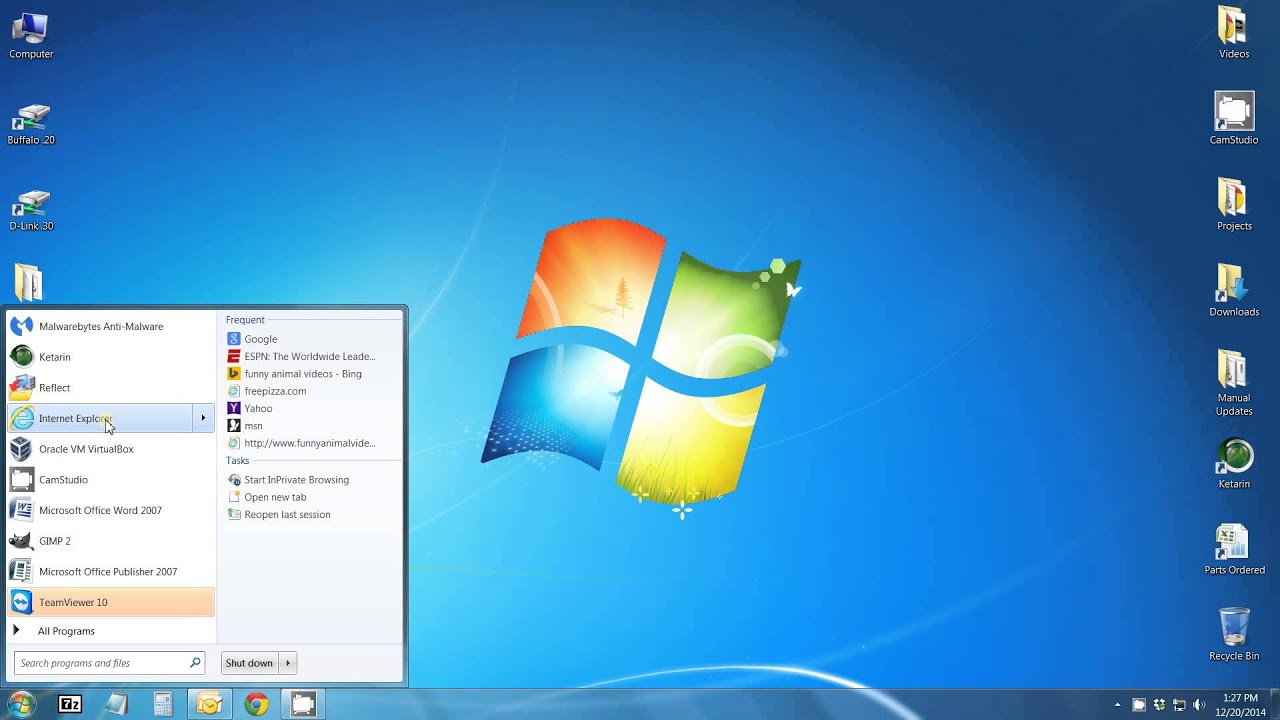The width and height of the screenshot is (1280, 720).
Task: Click the Windows Start orb
Action: pos(21,704)
